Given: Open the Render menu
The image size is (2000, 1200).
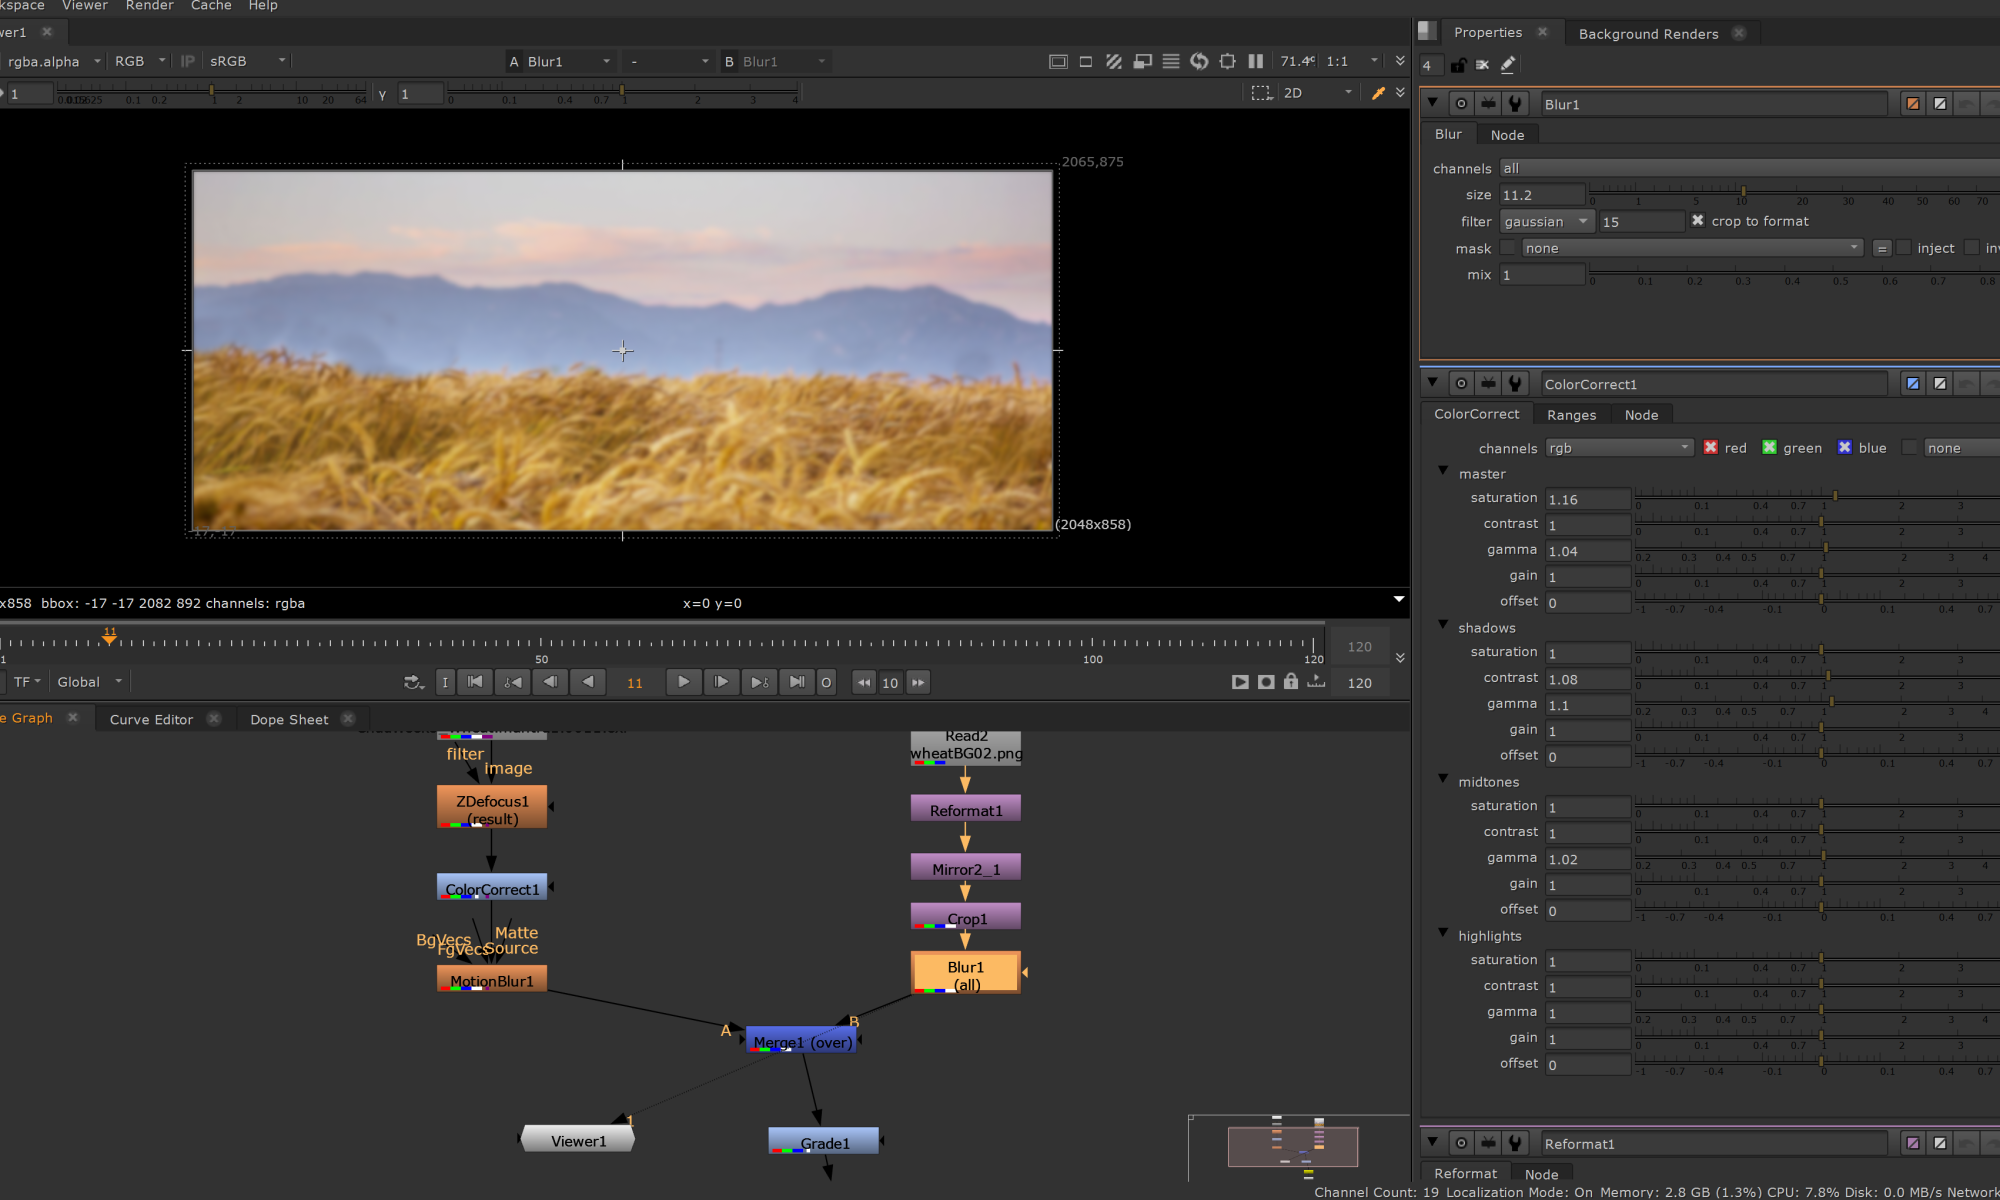Looking at the screenshot, I should [x=149, y=6].
